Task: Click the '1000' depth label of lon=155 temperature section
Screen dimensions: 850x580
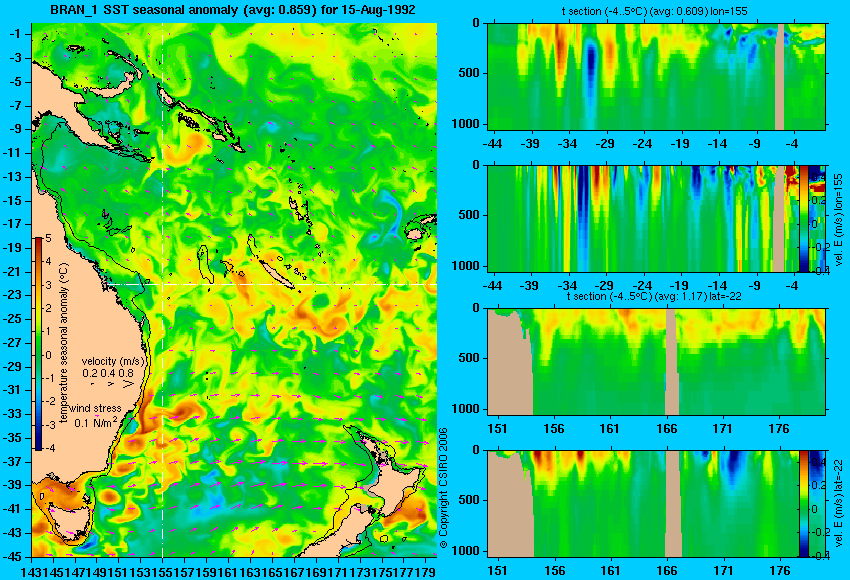Action: coord(466,124)
